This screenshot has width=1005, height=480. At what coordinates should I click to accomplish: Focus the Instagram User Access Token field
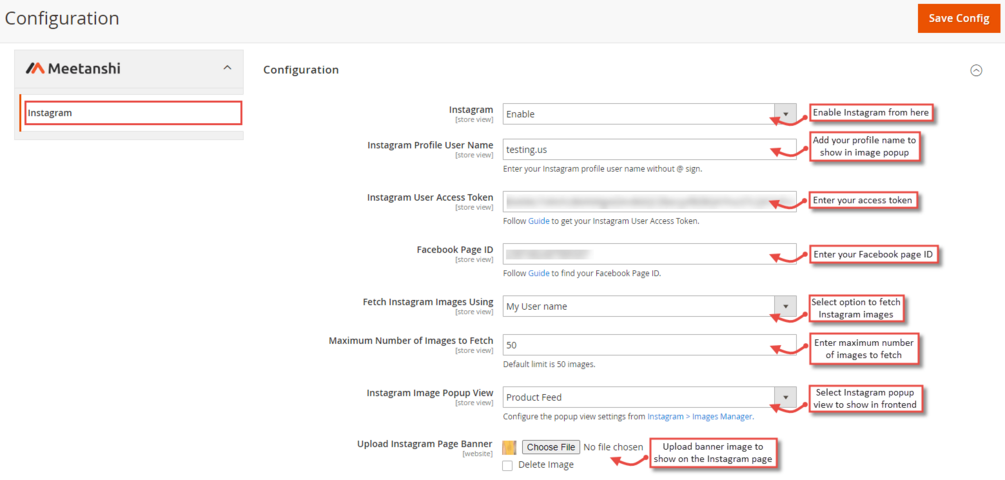(649, 201)
